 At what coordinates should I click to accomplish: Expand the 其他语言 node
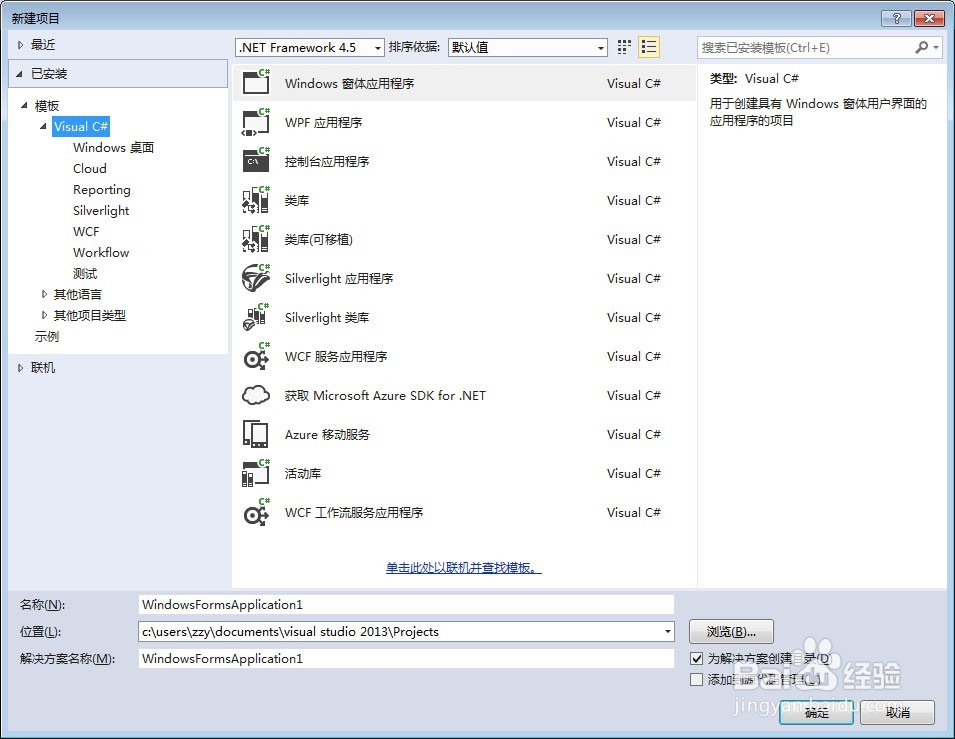(44, 294)
